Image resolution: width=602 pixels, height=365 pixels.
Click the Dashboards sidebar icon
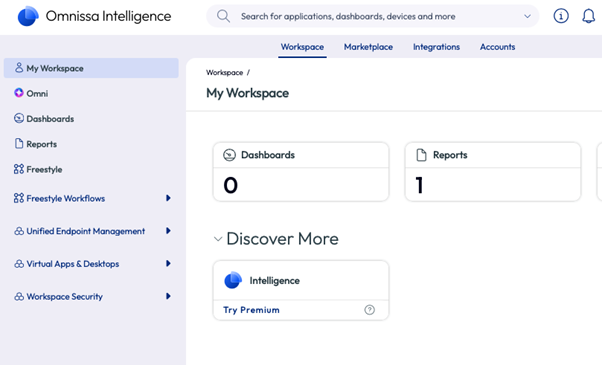coord(19,118)
